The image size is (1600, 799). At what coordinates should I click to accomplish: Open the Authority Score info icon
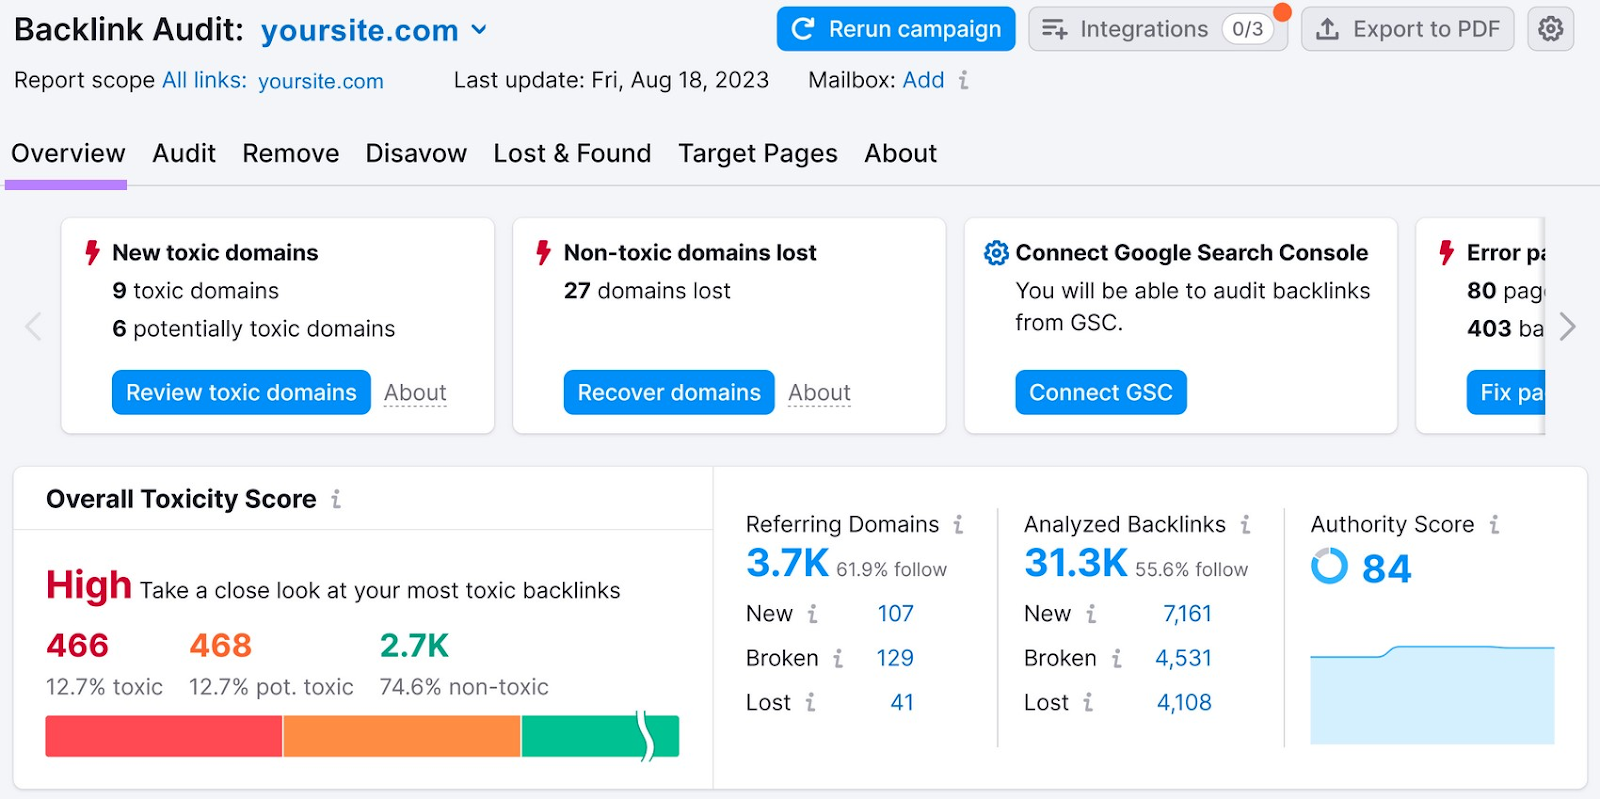[1494, 524]
